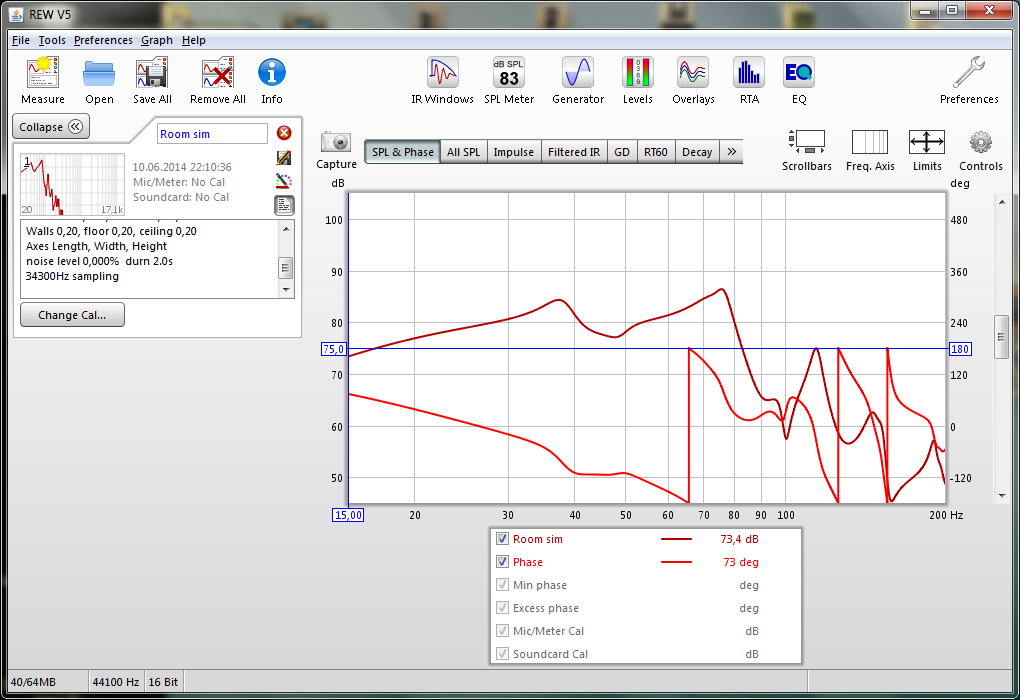Click the Change Cal... button
1020x700 pixels.
[x=72, y=315]
